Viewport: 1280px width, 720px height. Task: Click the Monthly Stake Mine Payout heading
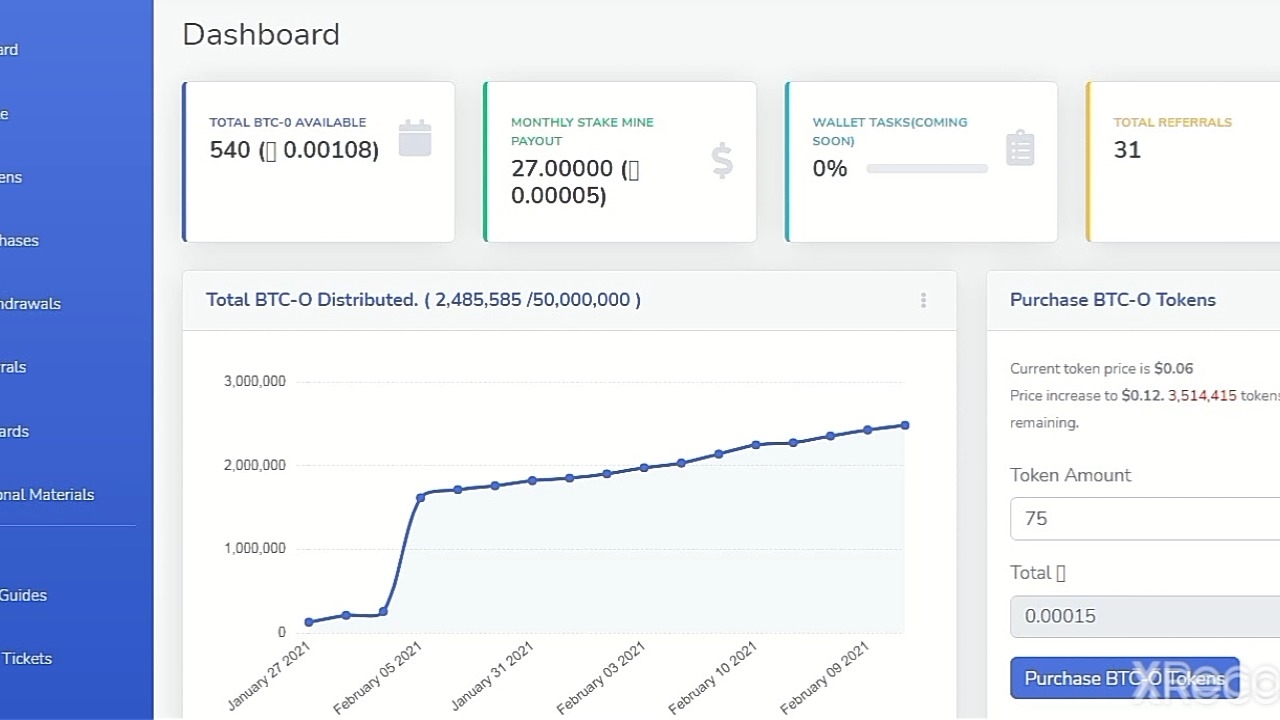[x=582, y=131]
